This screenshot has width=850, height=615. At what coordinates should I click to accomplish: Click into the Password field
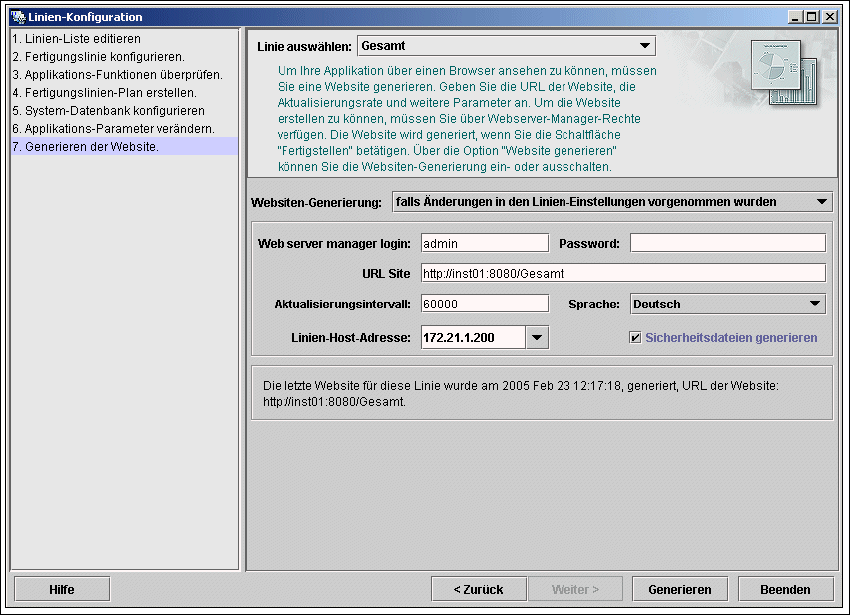click(728, 243)
